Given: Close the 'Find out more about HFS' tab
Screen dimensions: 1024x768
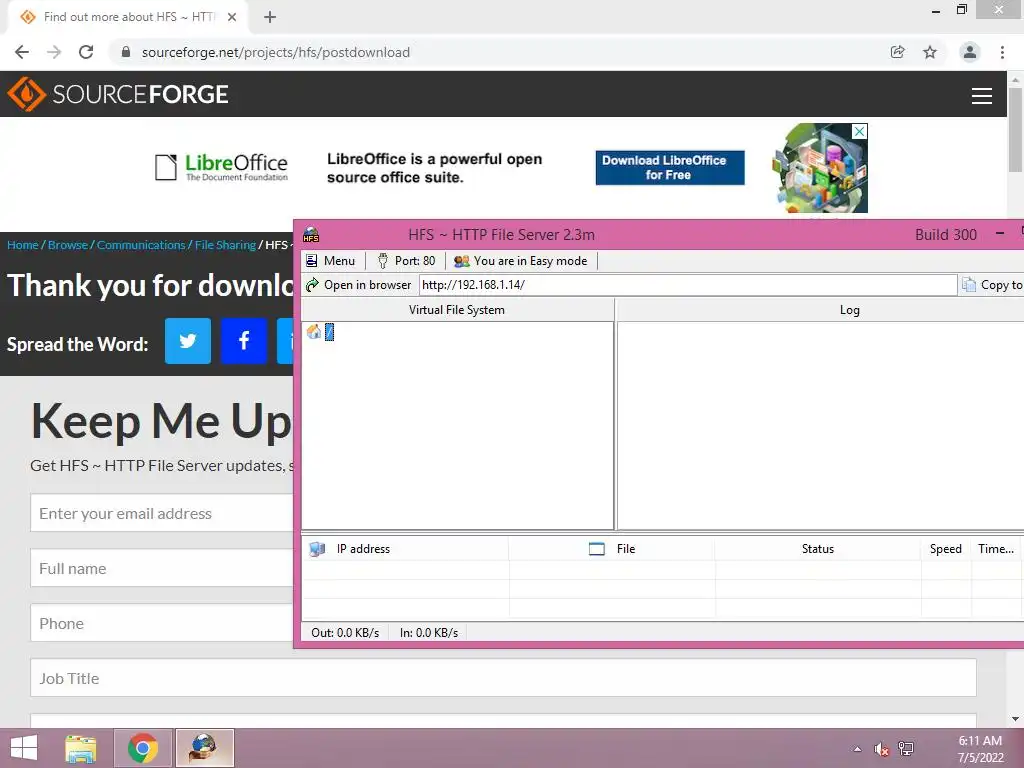Looking at the screenshot, I should [x=232, y=17].
